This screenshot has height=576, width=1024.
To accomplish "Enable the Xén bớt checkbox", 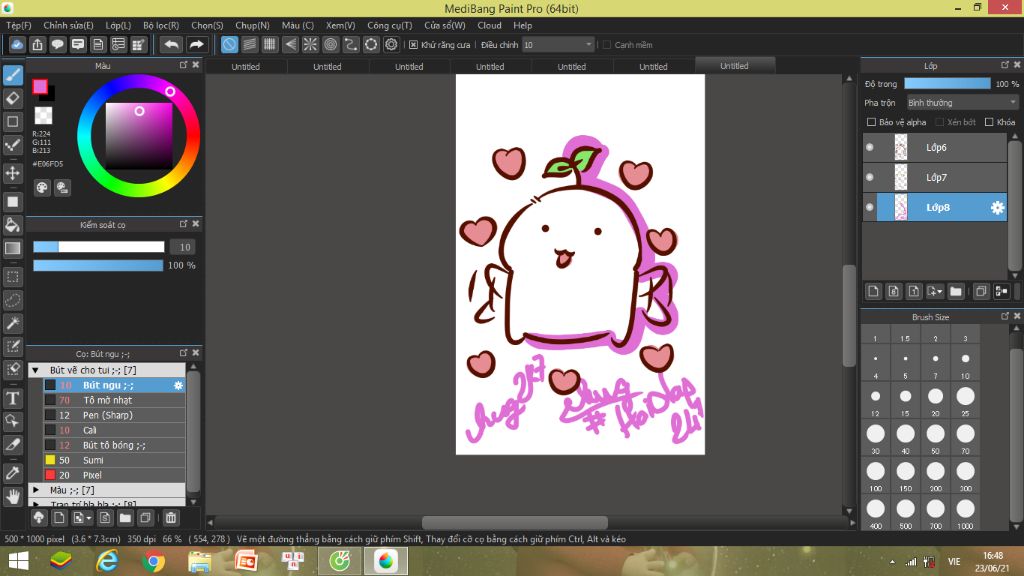I will 940,122.
